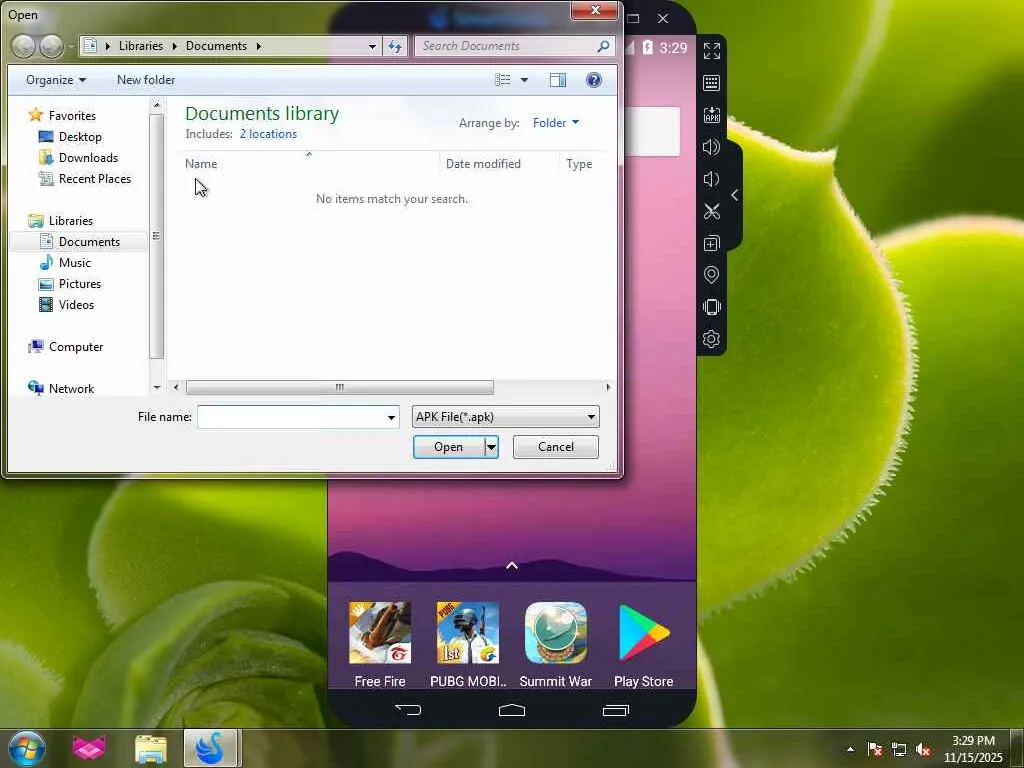Tap the Android back navigation button
Screen dimensions: 1024x768
pyautogui.click(x=408, y=710)
